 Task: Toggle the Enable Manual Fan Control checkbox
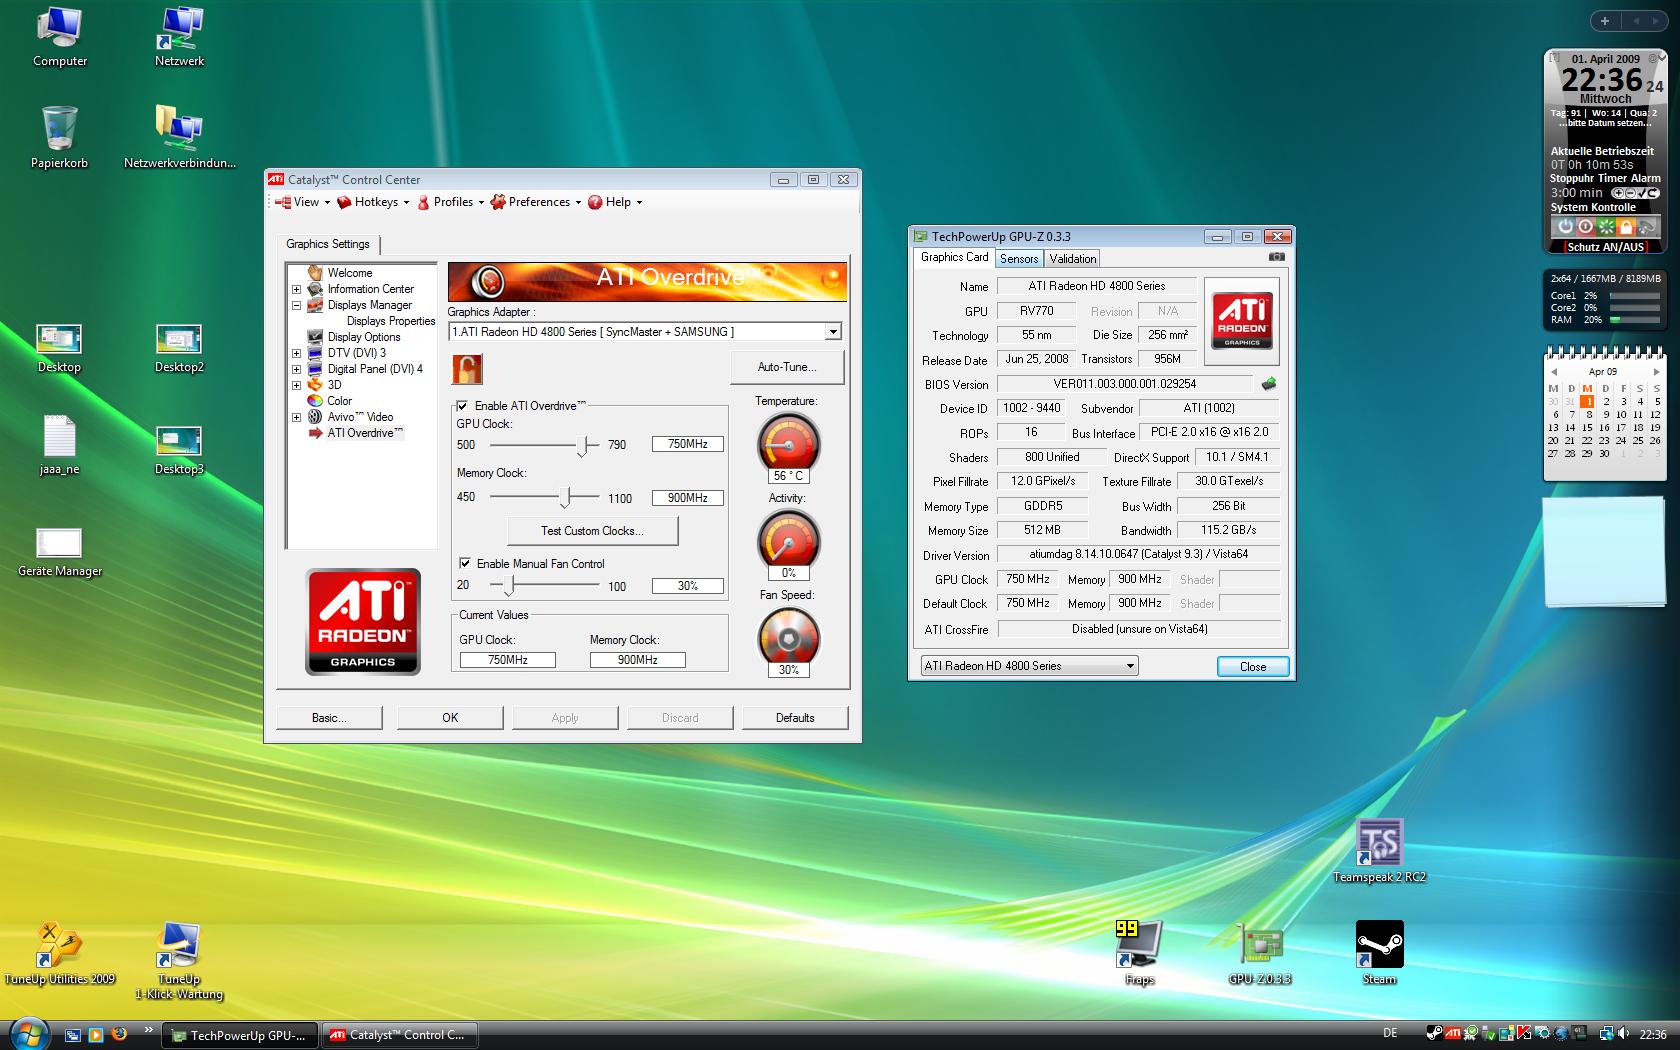tap(465, 564)
